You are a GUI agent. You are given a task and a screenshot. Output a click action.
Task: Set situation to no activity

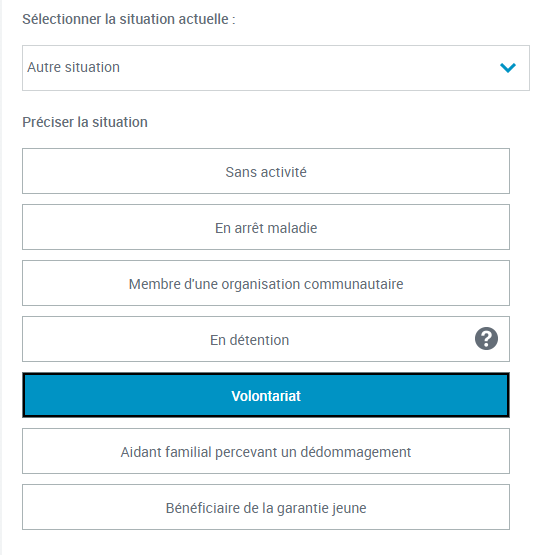pos(266,171)
